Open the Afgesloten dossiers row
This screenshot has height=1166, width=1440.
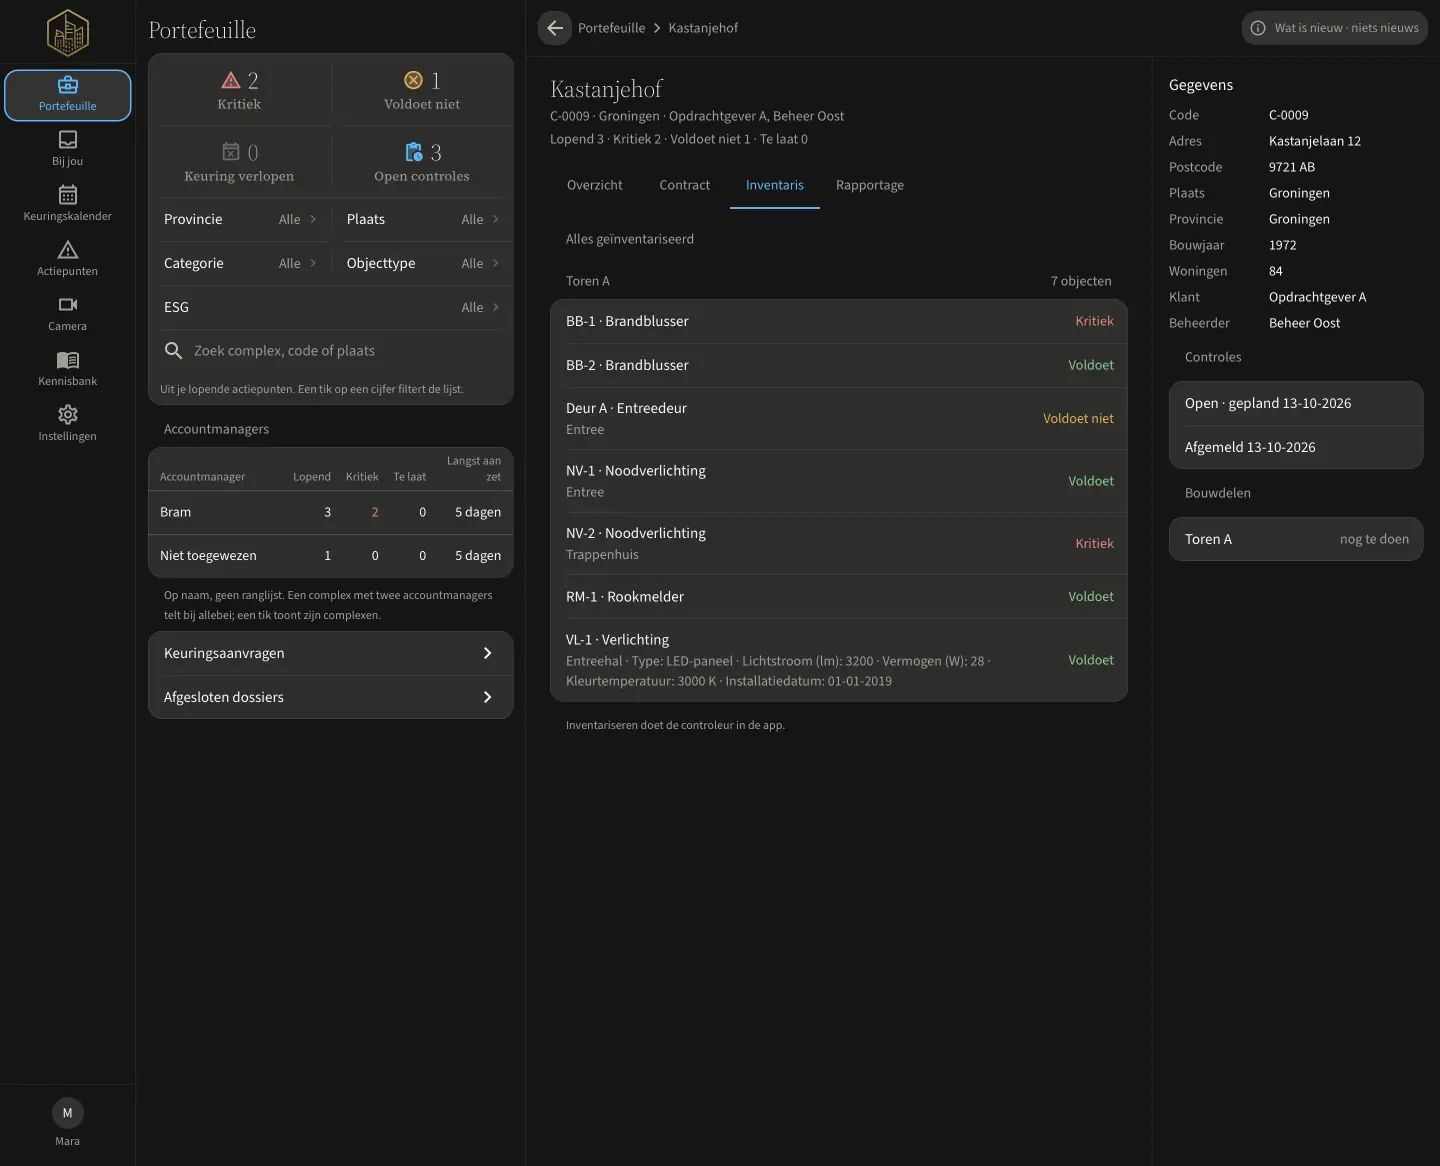(331, 697)
